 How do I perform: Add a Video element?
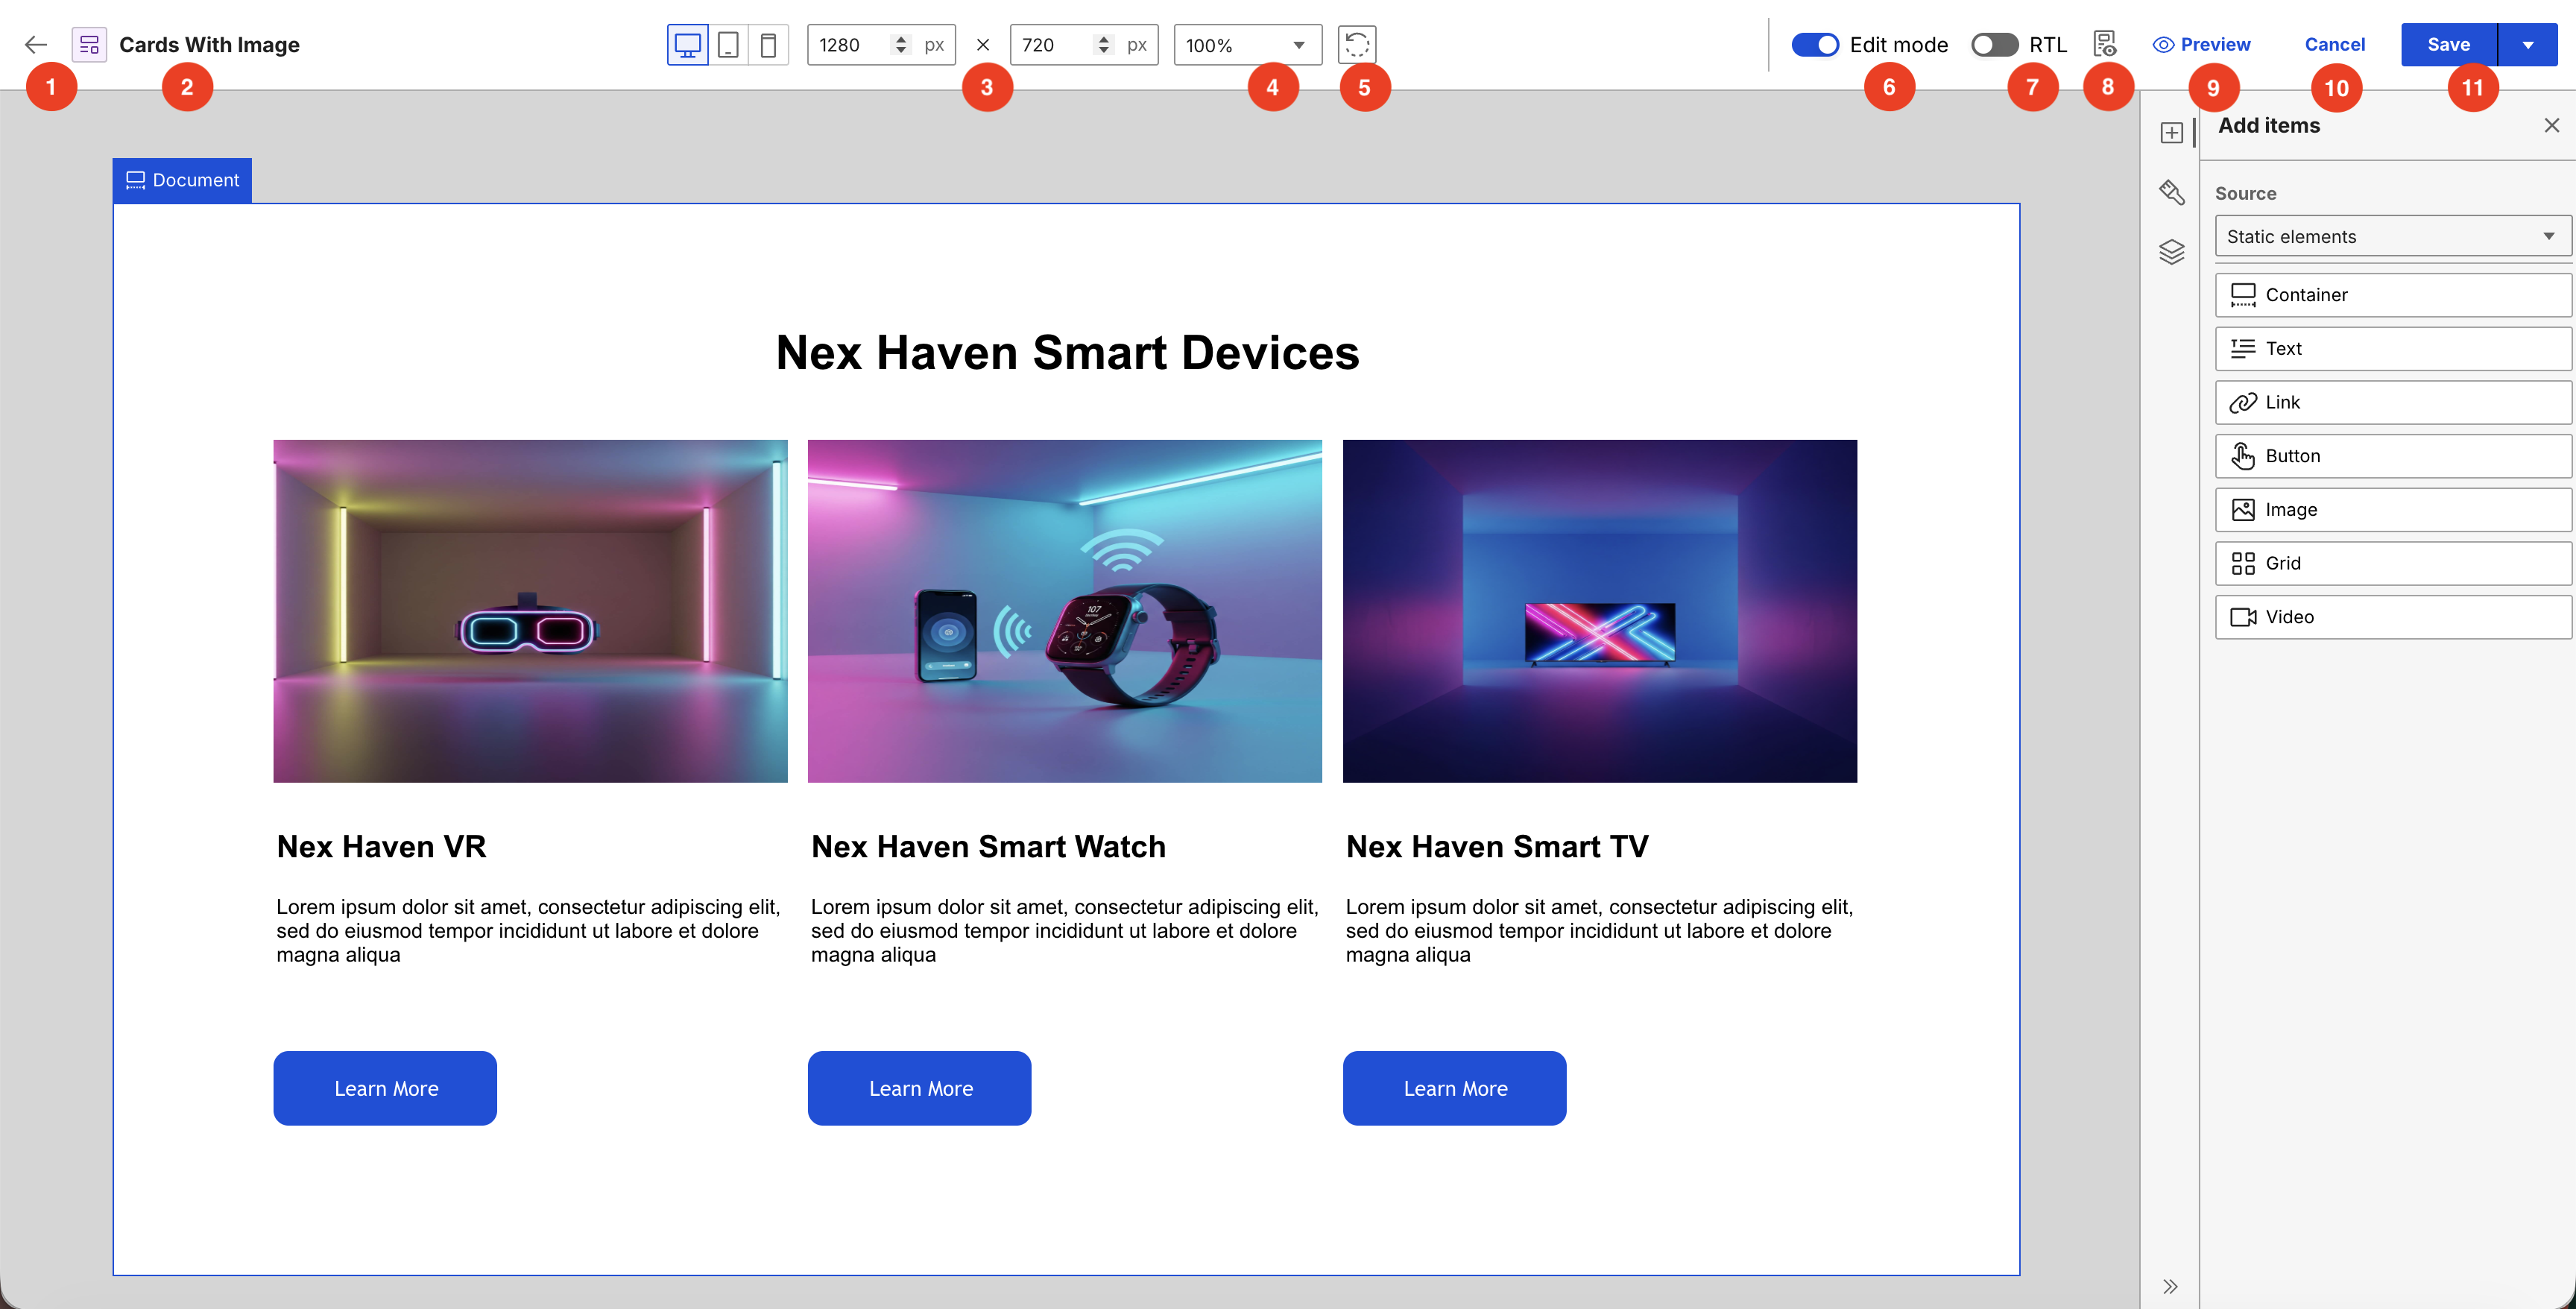point(2393,617)
